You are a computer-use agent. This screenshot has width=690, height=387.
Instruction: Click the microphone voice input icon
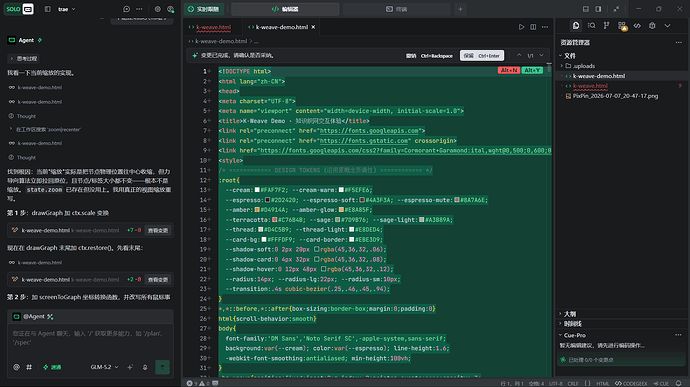pos(145,367)
